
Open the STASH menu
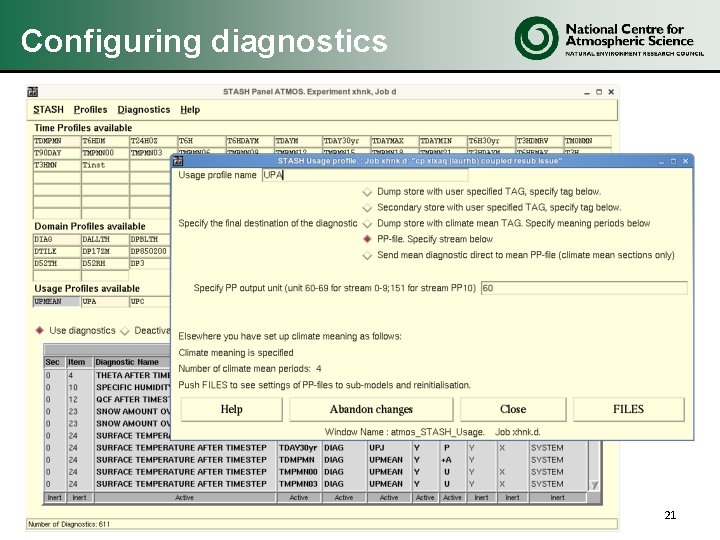tap(48, 110)
